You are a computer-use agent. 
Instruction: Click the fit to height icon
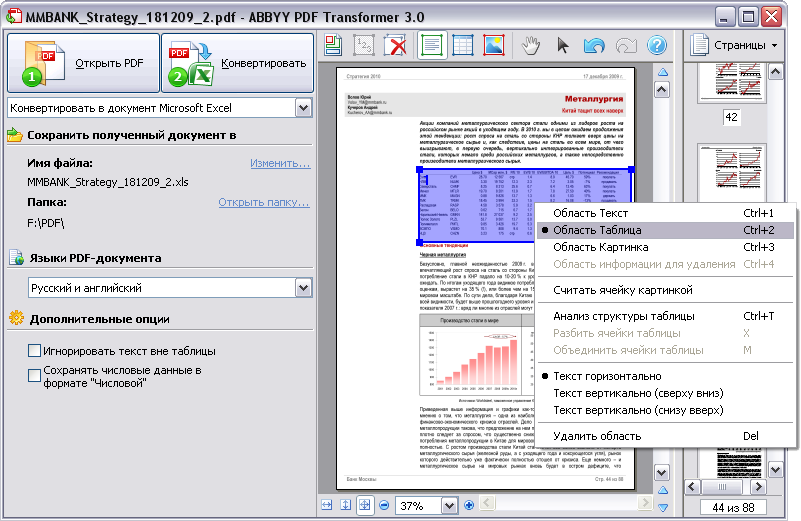[346, 505]
